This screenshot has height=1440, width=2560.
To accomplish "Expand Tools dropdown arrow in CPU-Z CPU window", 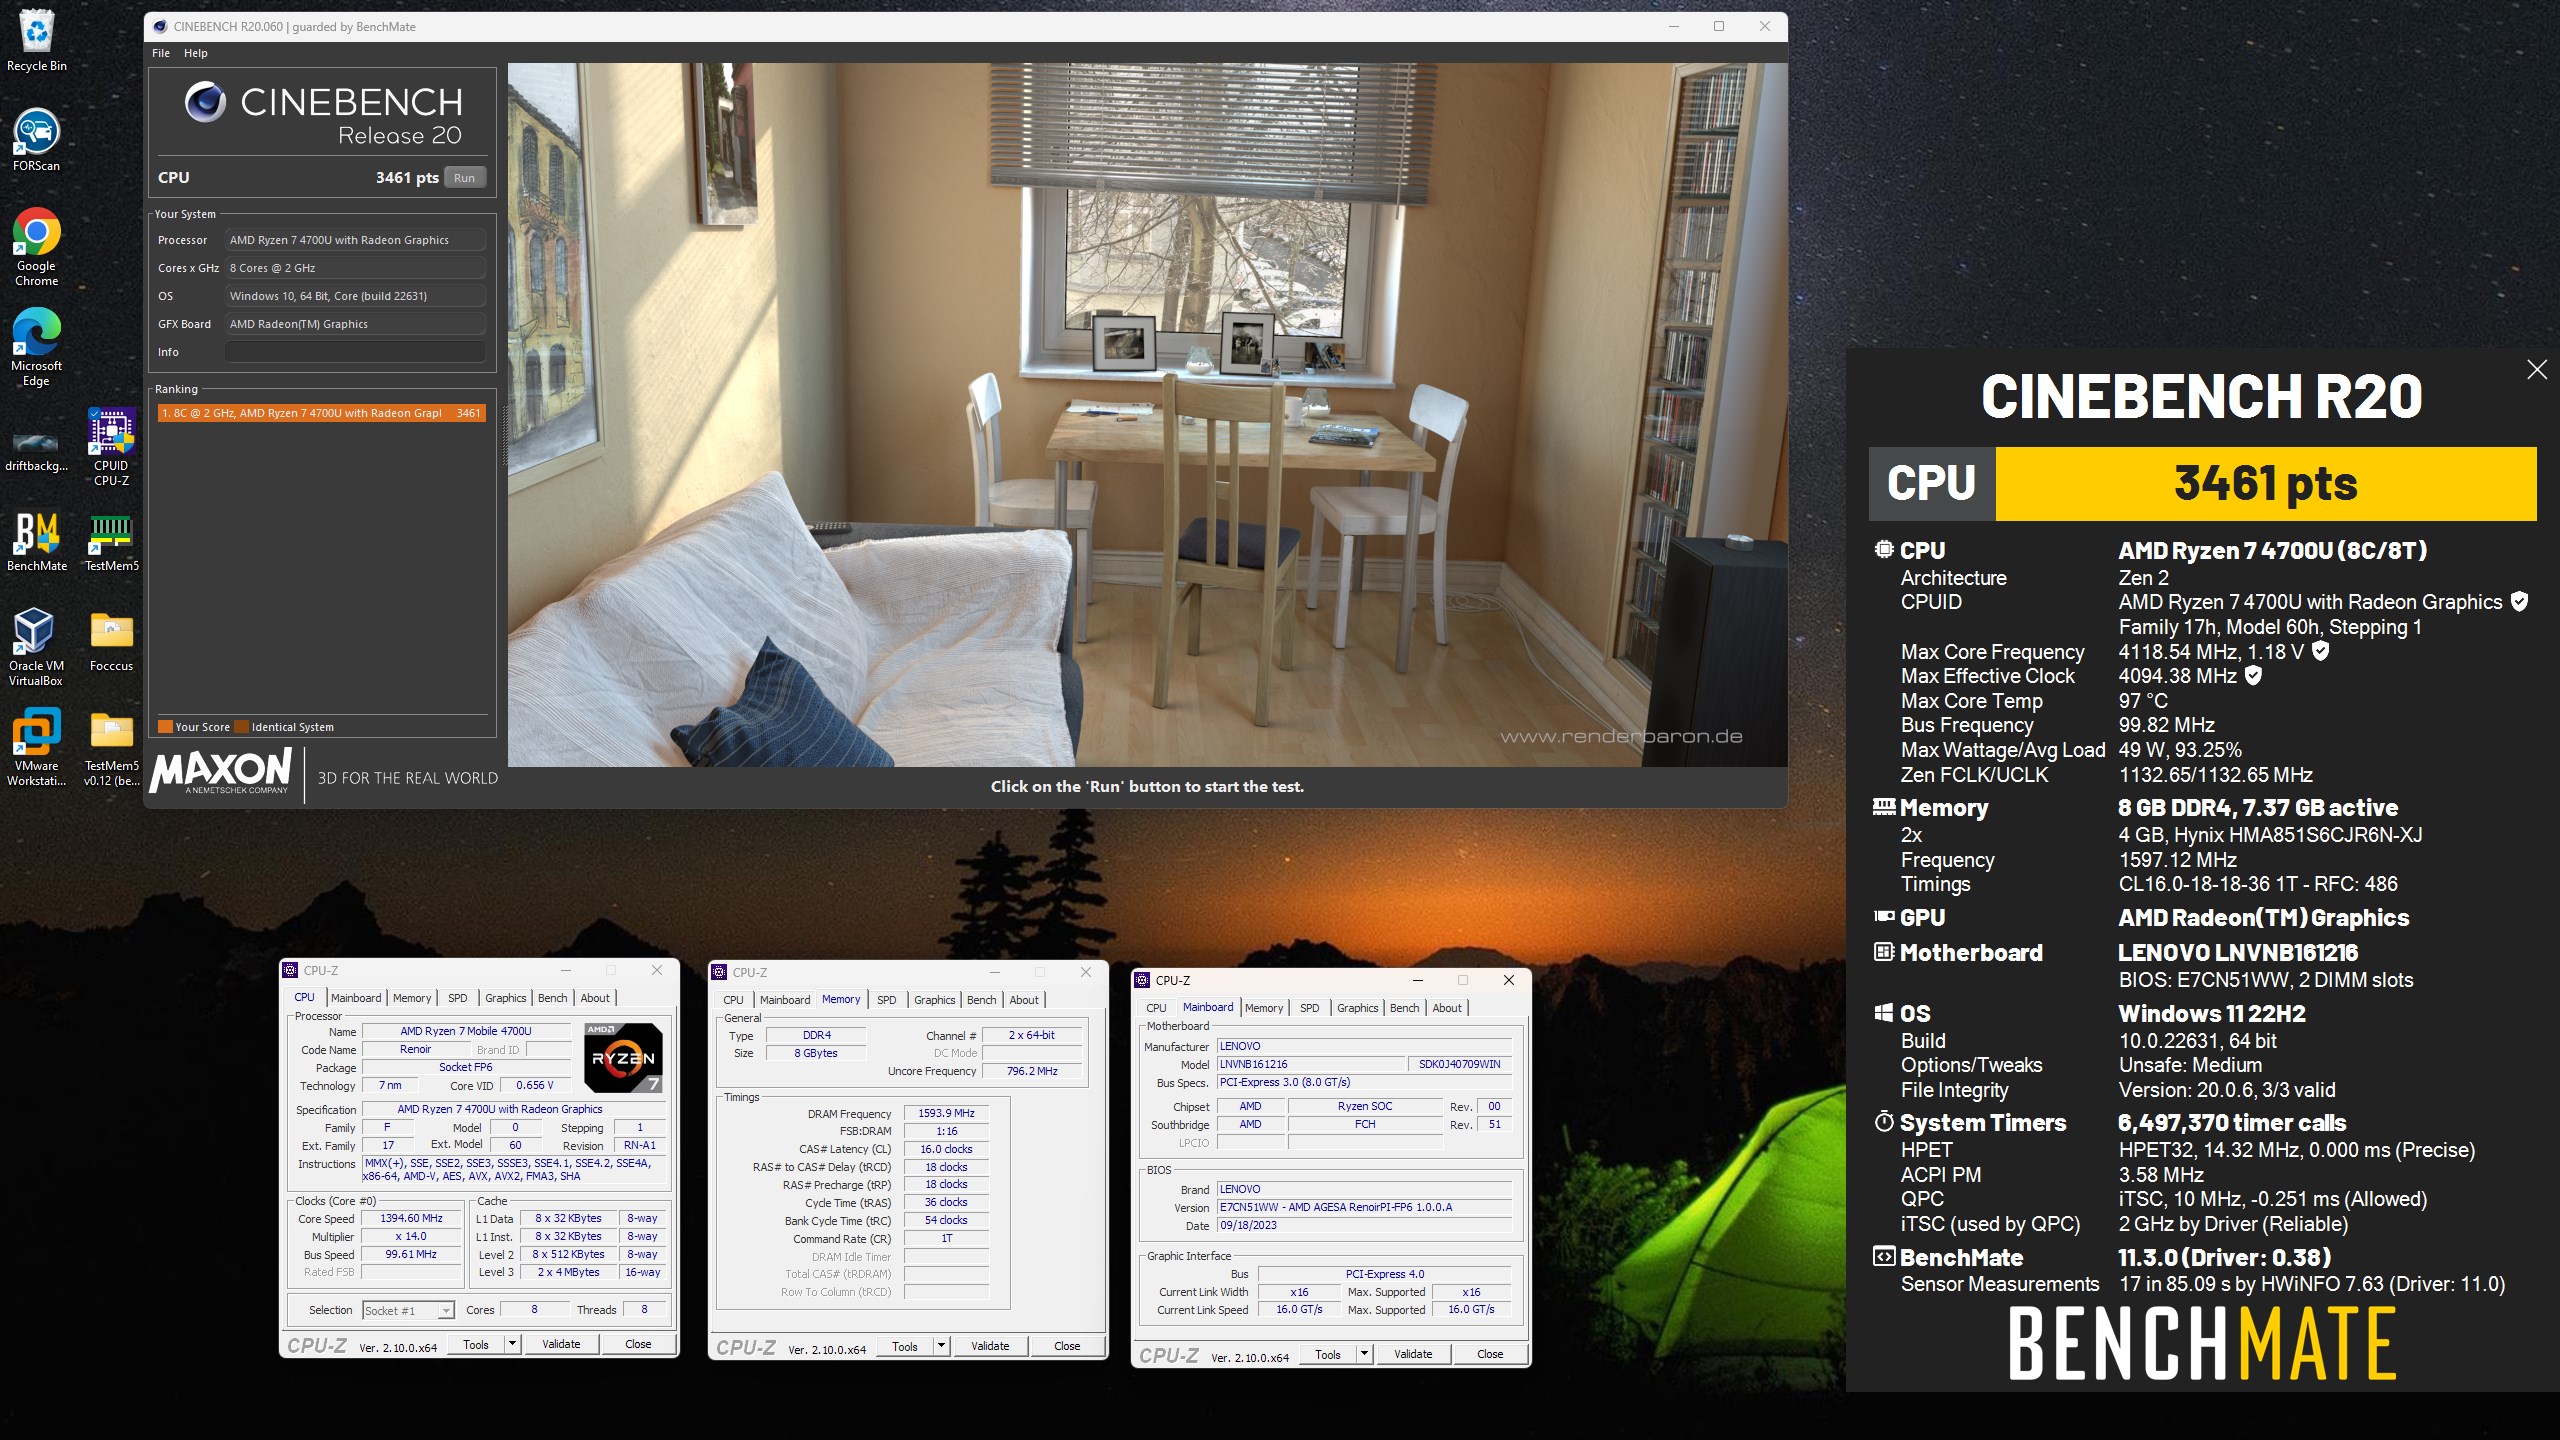I will click(512, 1344).
